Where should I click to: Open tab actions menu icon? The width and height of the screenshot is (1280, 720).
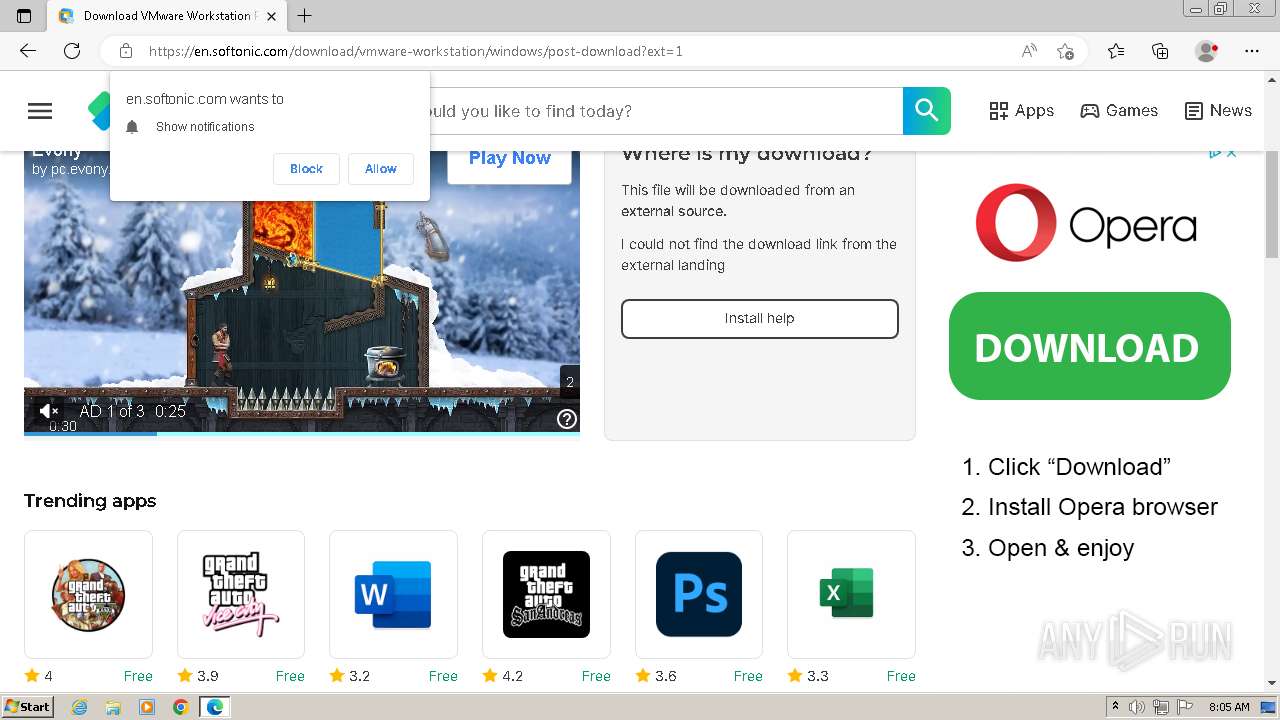(x=24, y=15)
